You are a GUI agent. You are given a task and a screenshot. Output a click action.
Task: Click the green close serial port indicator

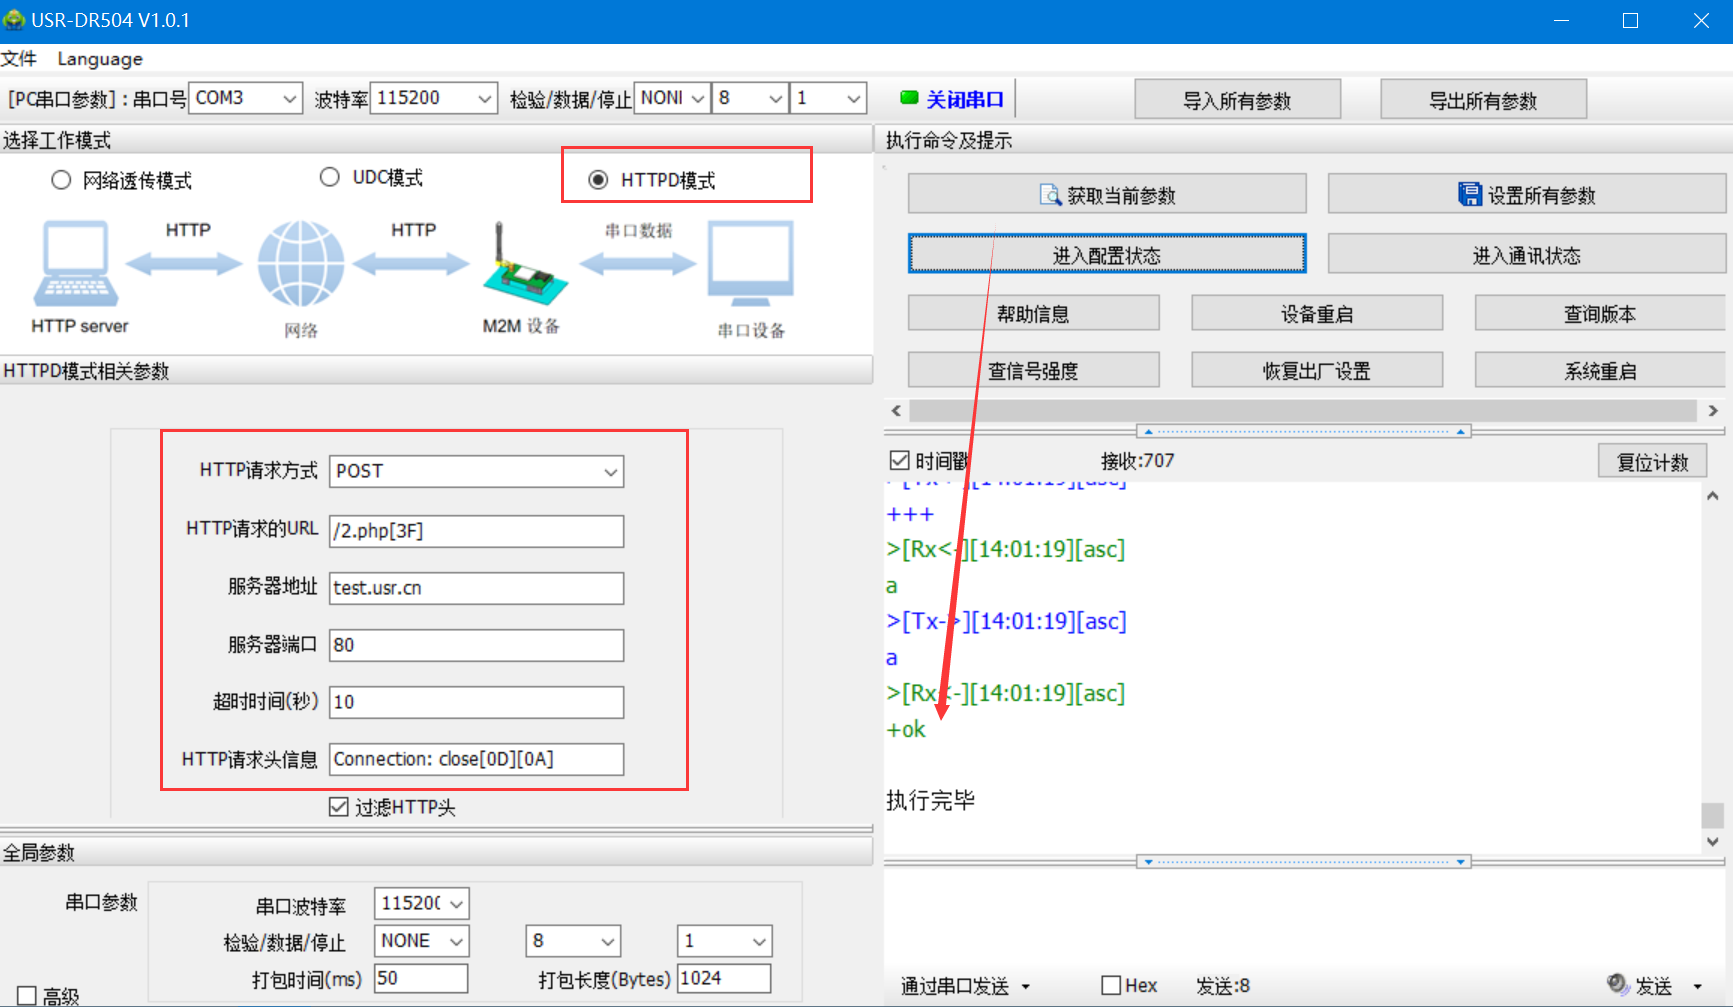tap(909, 98)
